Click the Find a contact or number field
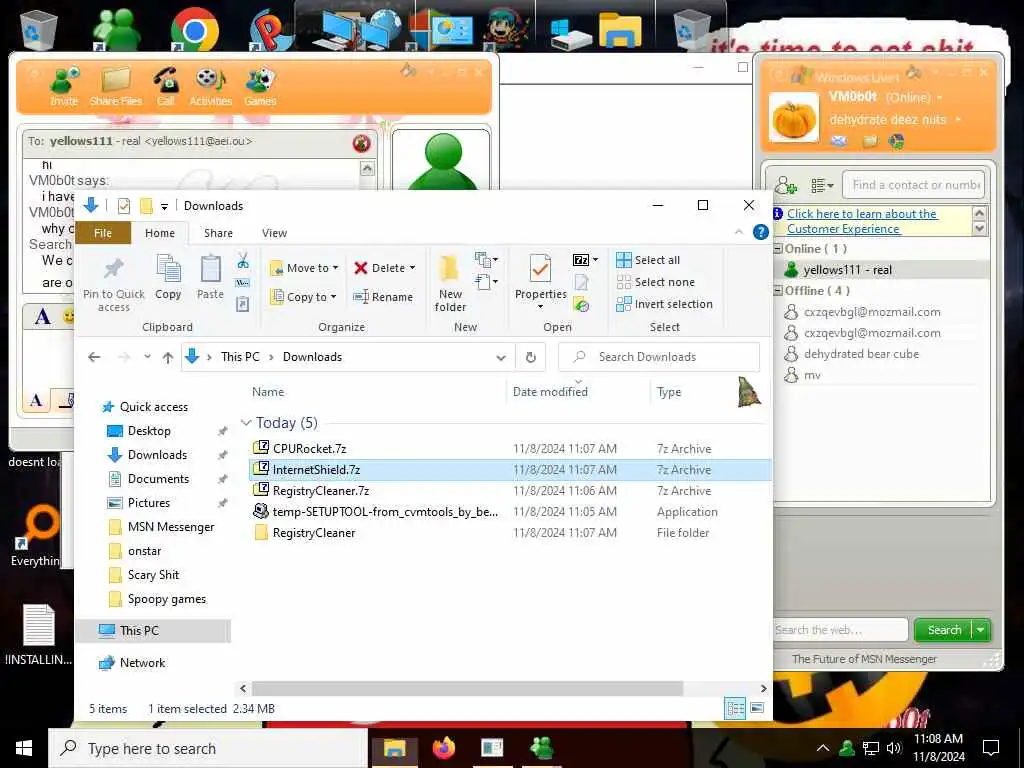Viewport: 1024px width, 768px height. (x=914, y=185)
